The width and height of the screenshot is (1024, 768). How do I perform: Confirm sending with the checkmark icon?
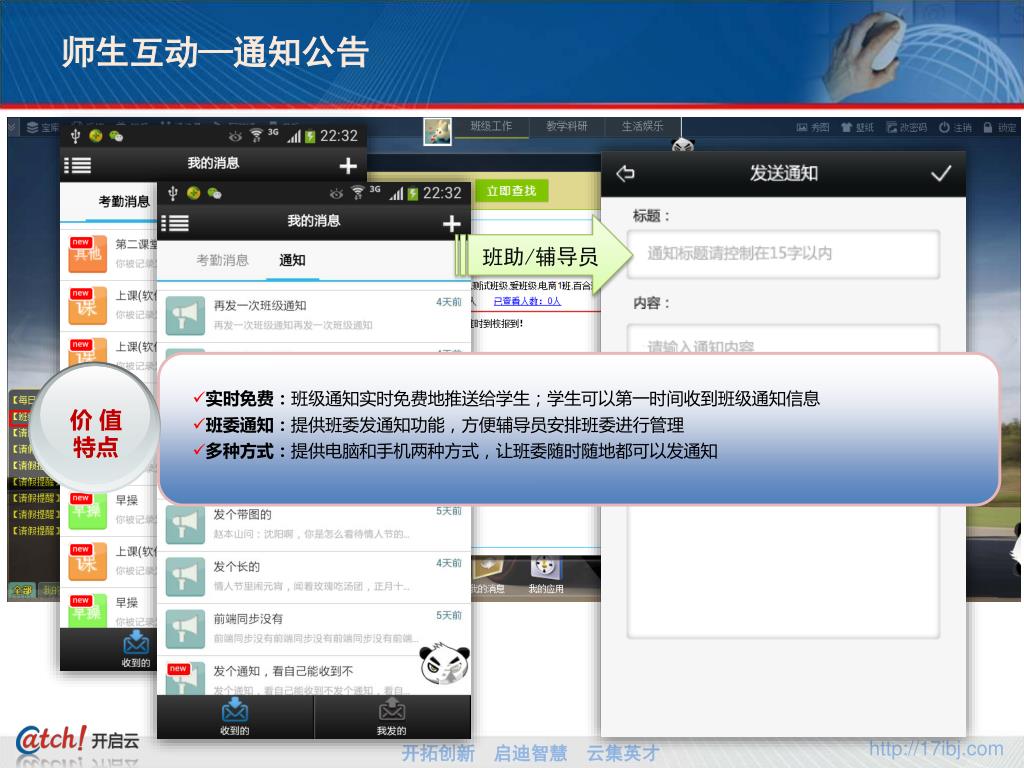[x=940, y=173]
